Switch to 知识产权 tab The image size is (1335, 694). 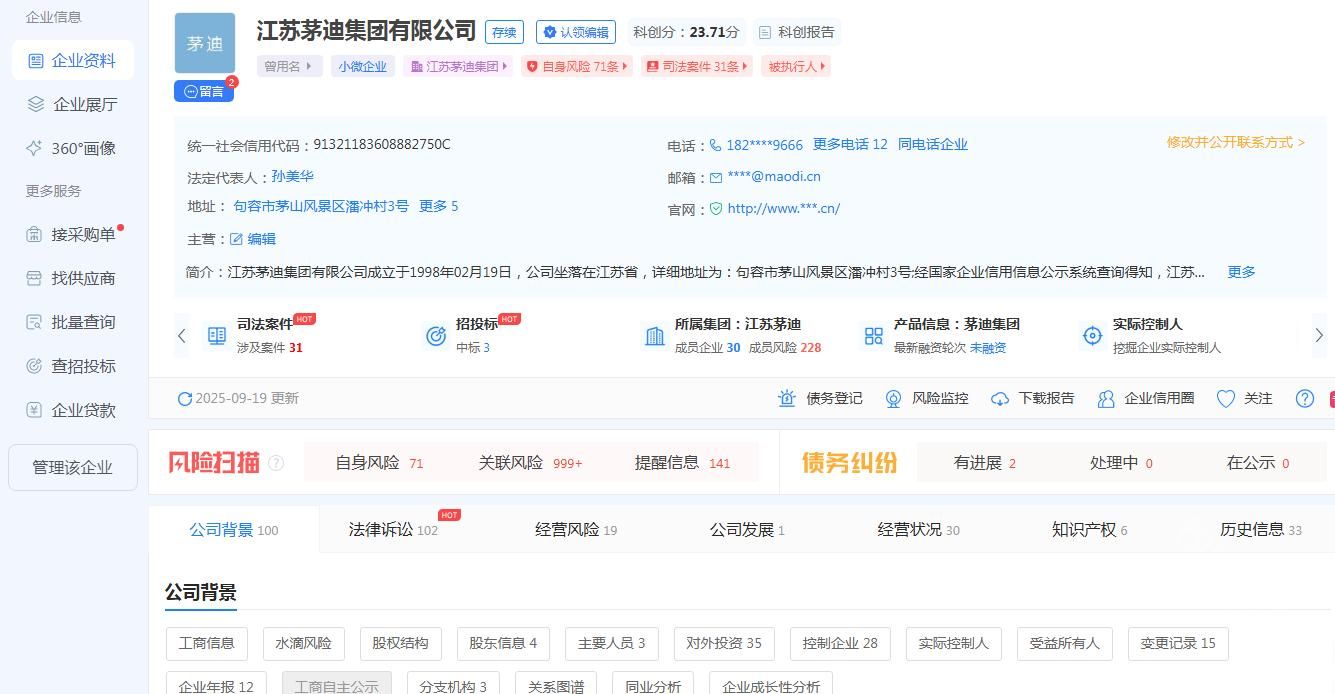(1089, 530)
